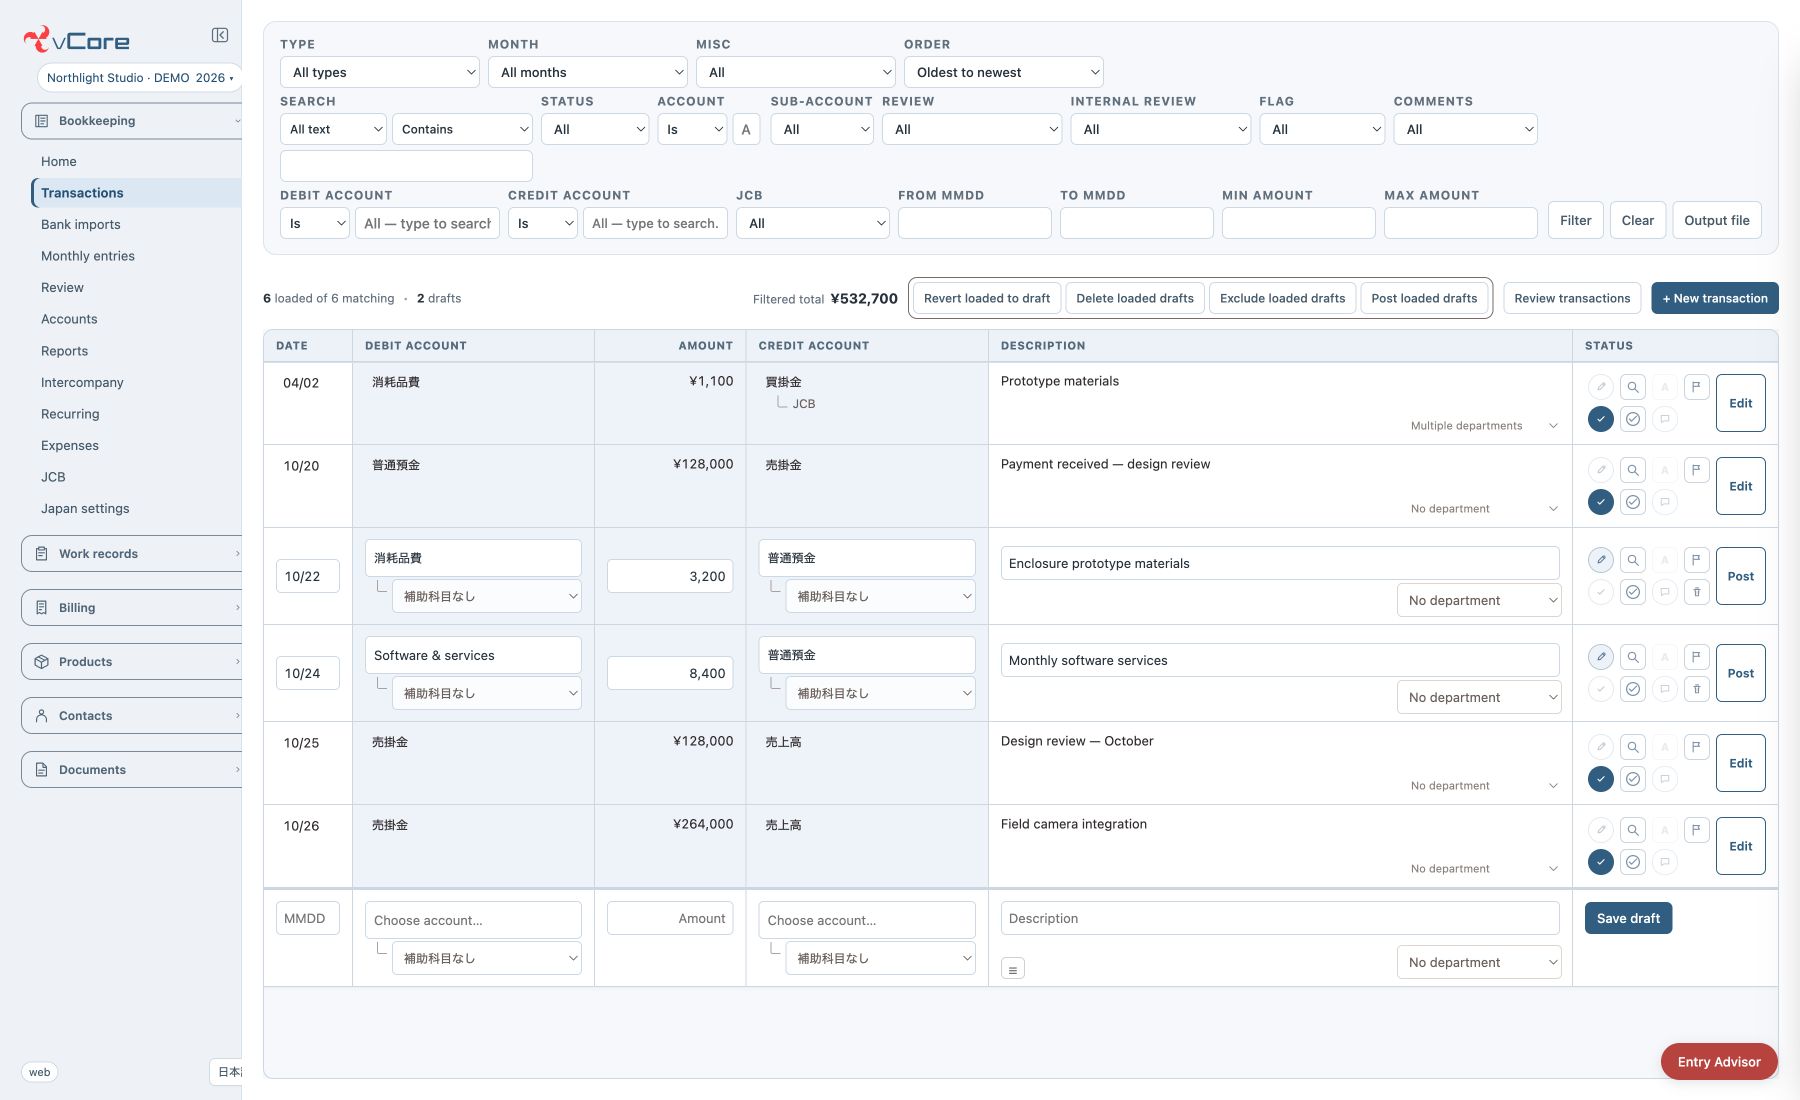Open Japan settings in sidebar

(x=85, y=508)
